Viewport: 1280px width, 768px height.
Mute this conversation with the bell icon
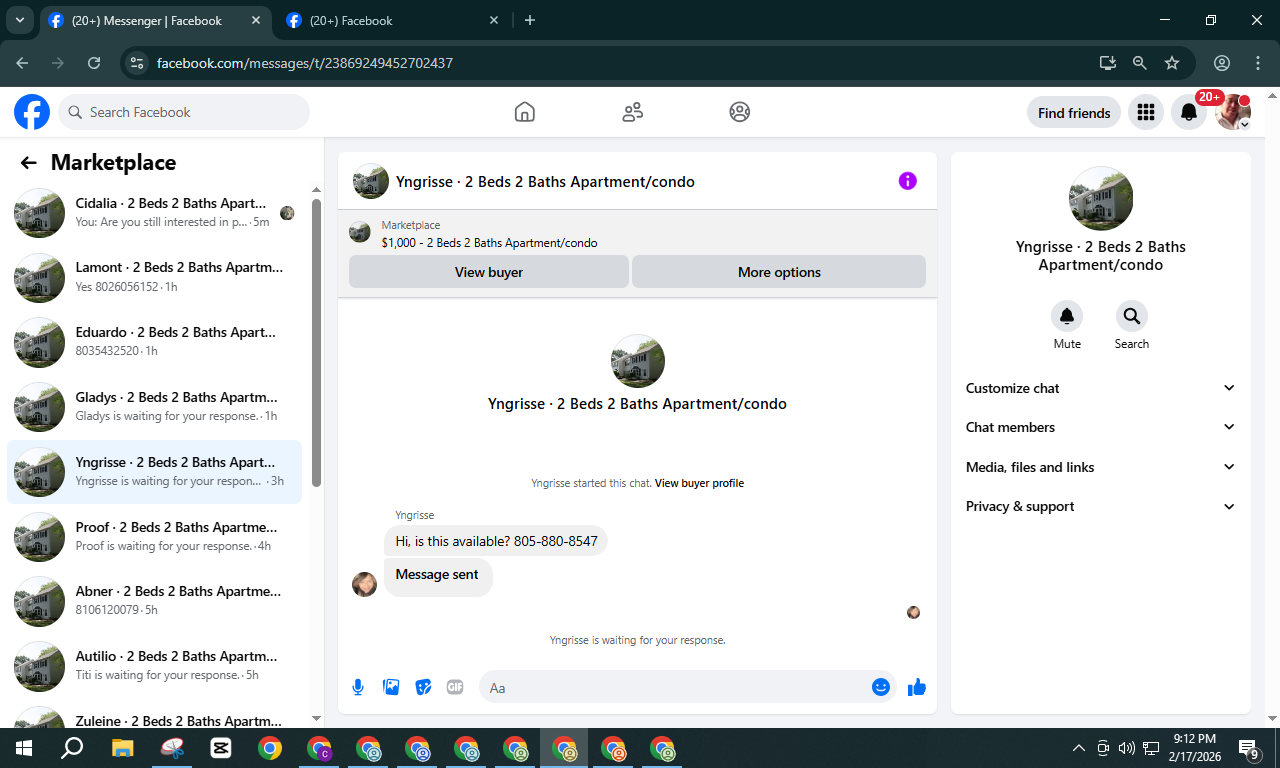point(1067,316)
